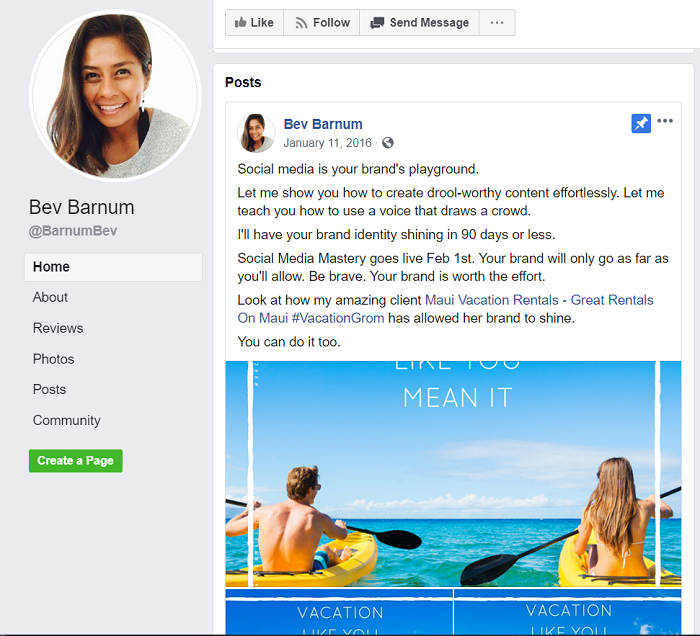Screen dimensions: 700x636
Task: Open the lower-left Vacation photo tile
Action: 339,611
